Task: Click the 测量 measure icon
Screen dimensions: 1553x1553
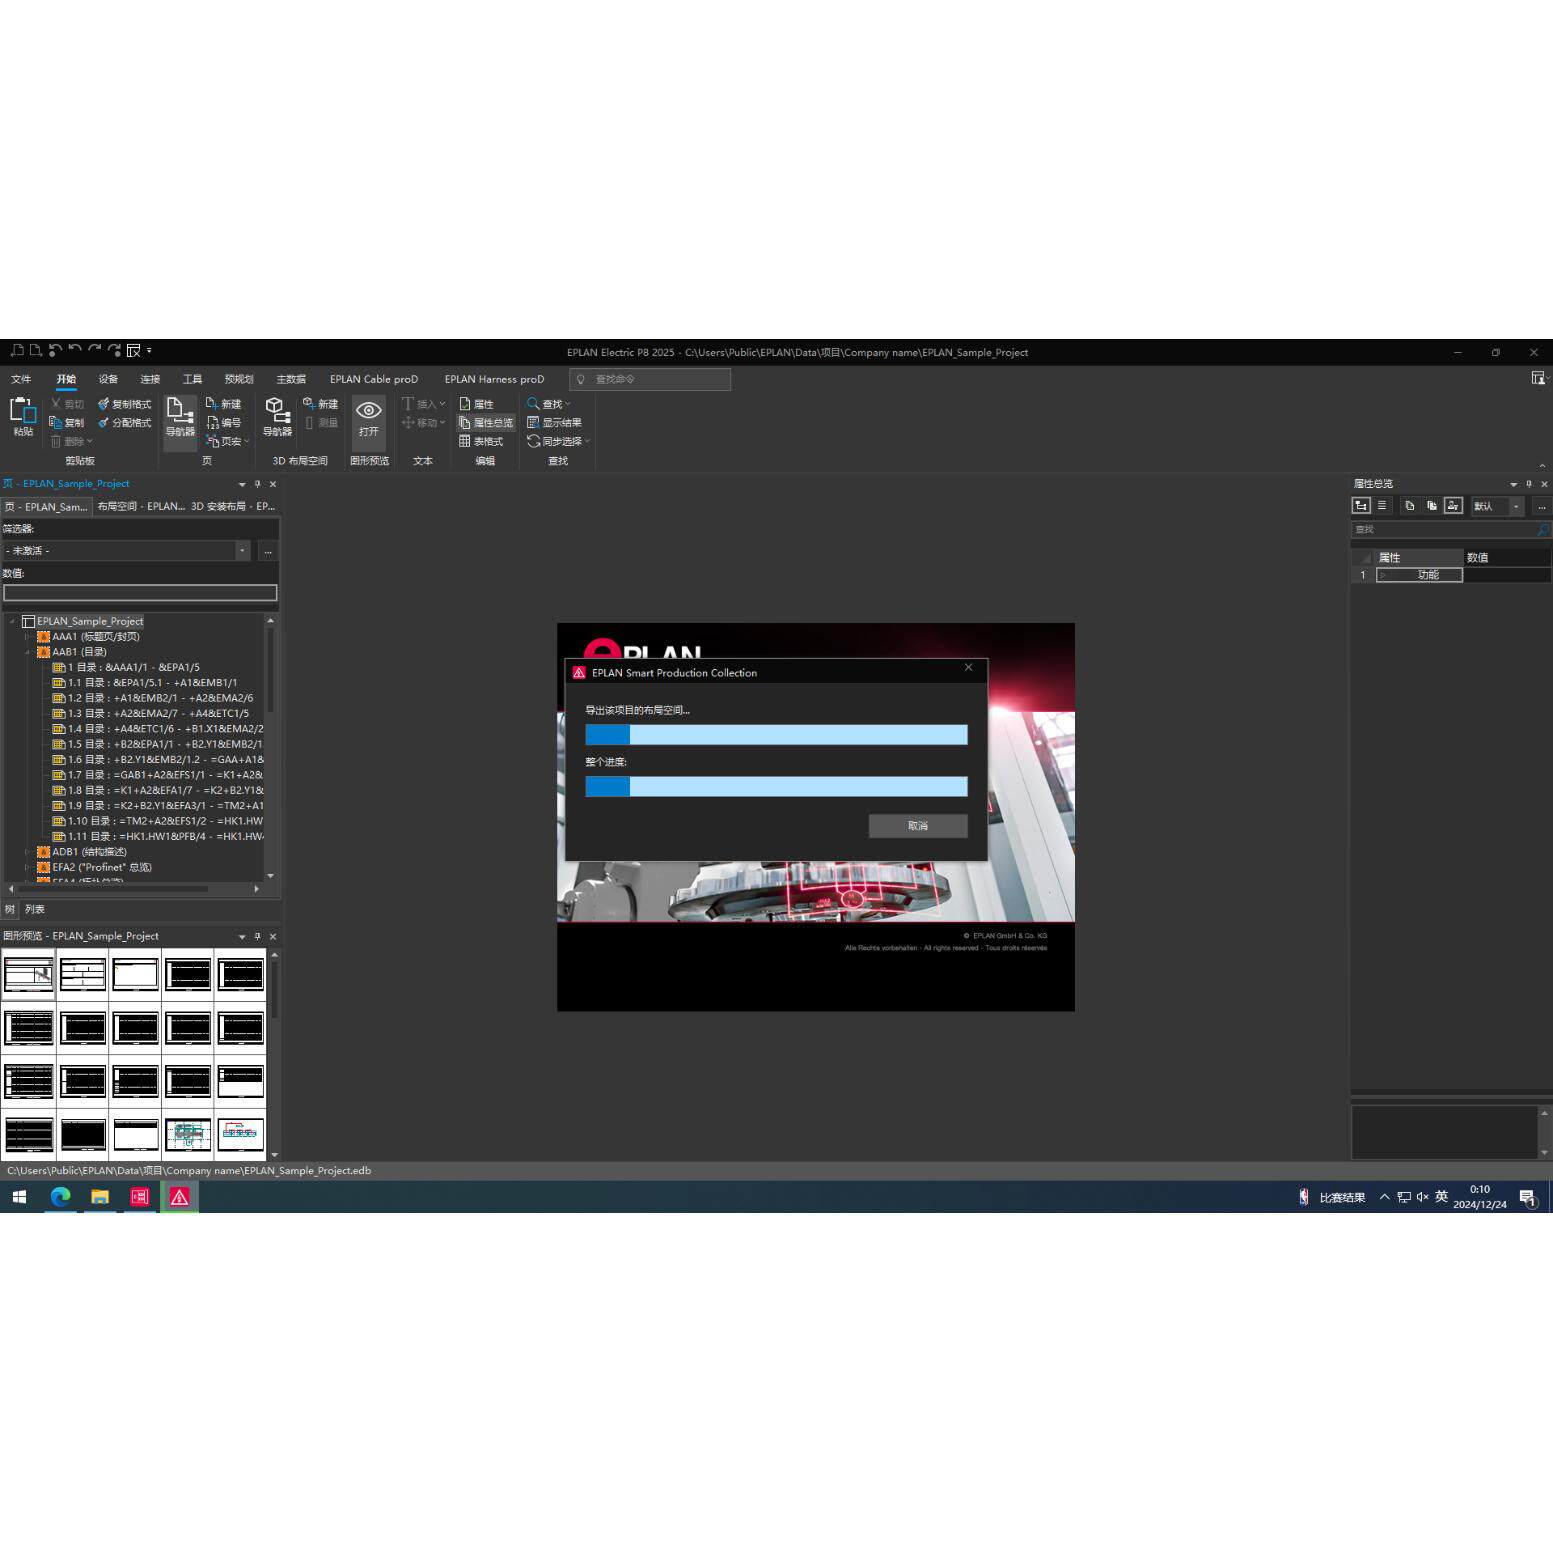Action: [309, 422]
